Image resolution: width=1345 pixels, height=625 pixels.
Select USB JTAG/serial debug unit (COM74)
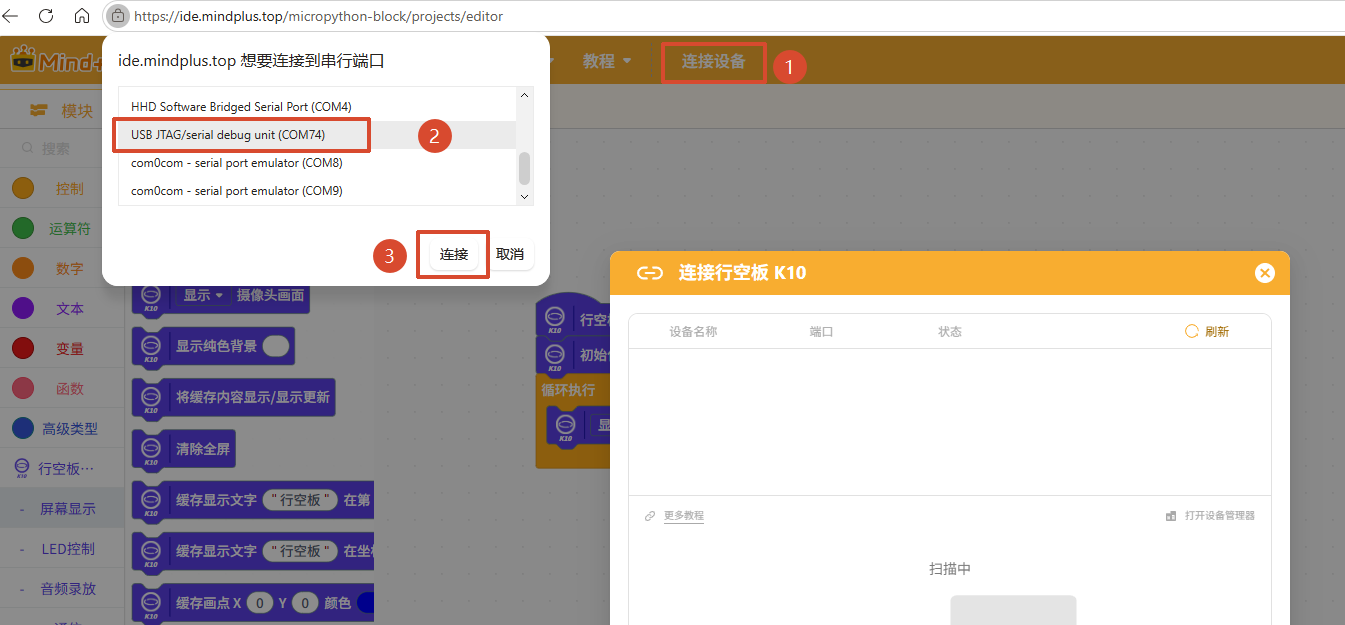[x=317, y=135]
